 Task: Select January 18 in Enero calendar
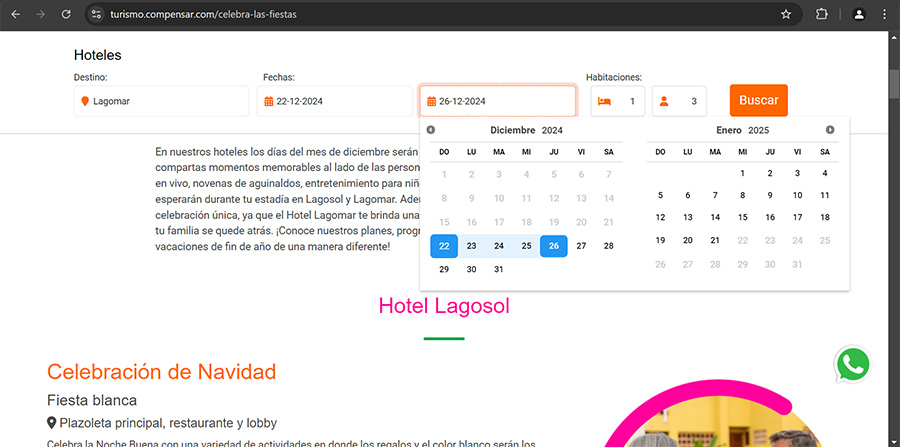click(x=825, y=217)
